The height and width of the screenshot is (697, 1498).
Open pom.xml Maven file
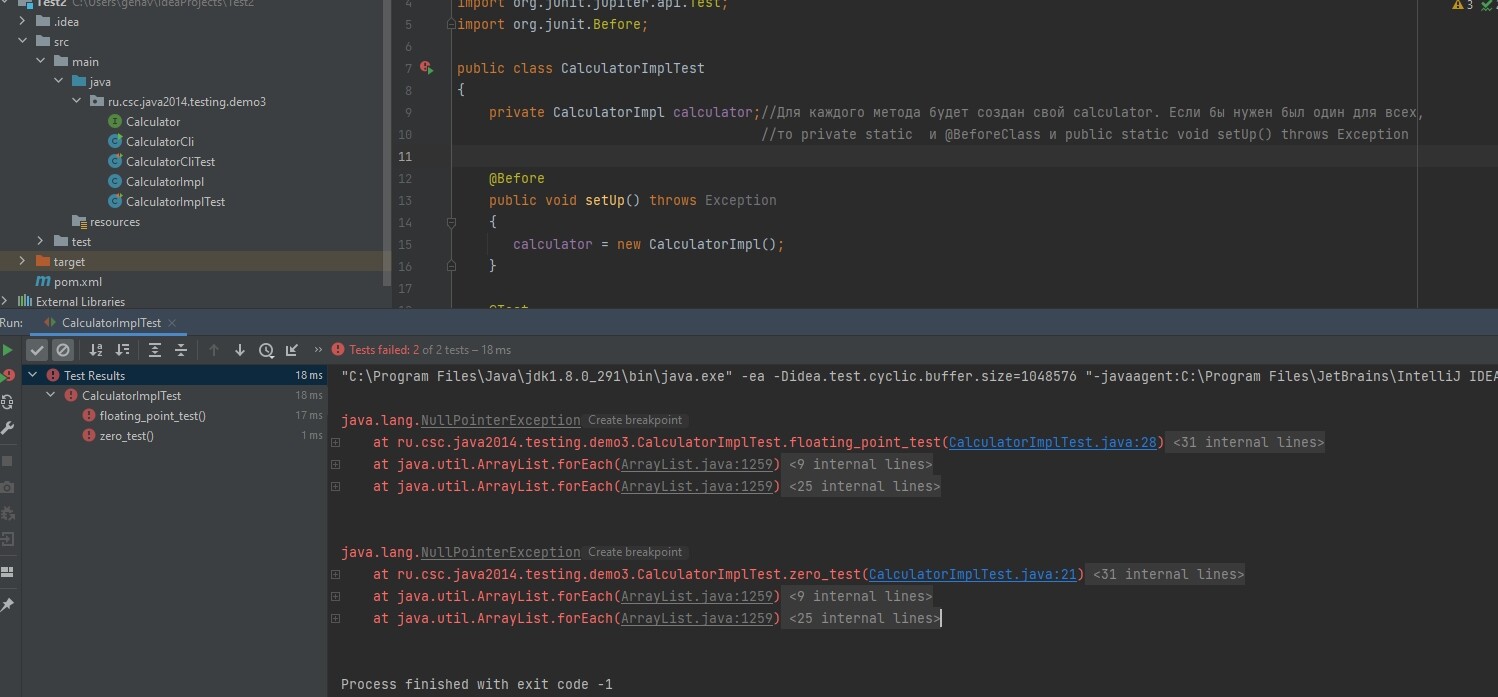(x=78, y=281)
